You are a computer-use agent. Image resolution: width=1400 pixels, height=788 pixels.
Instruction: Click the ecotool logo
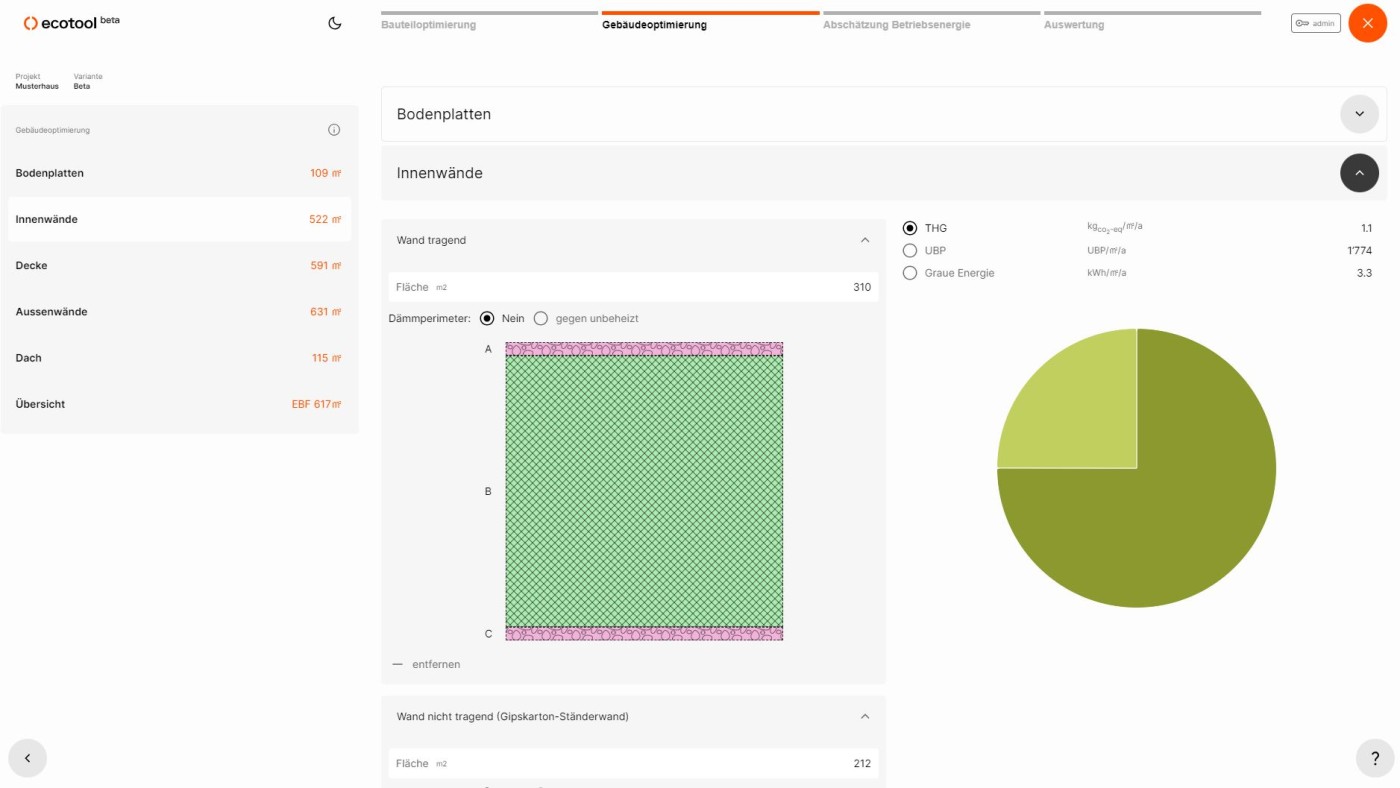coord(71,22)
